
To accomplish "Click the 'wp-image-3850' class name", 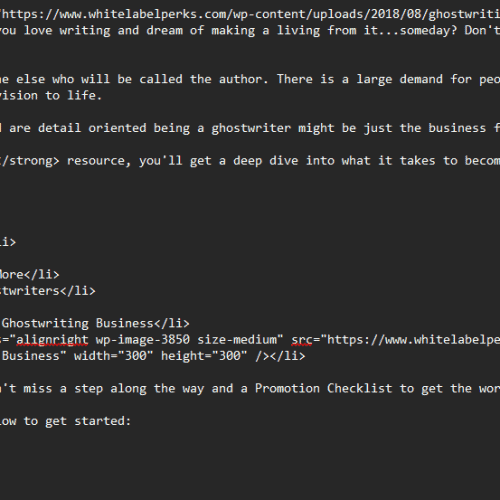I will 143,340.
